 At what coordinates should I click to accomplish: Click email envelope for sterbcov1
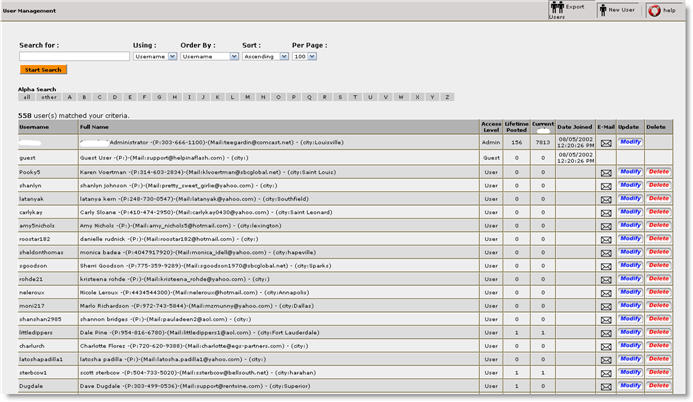(x=606, y=373)
